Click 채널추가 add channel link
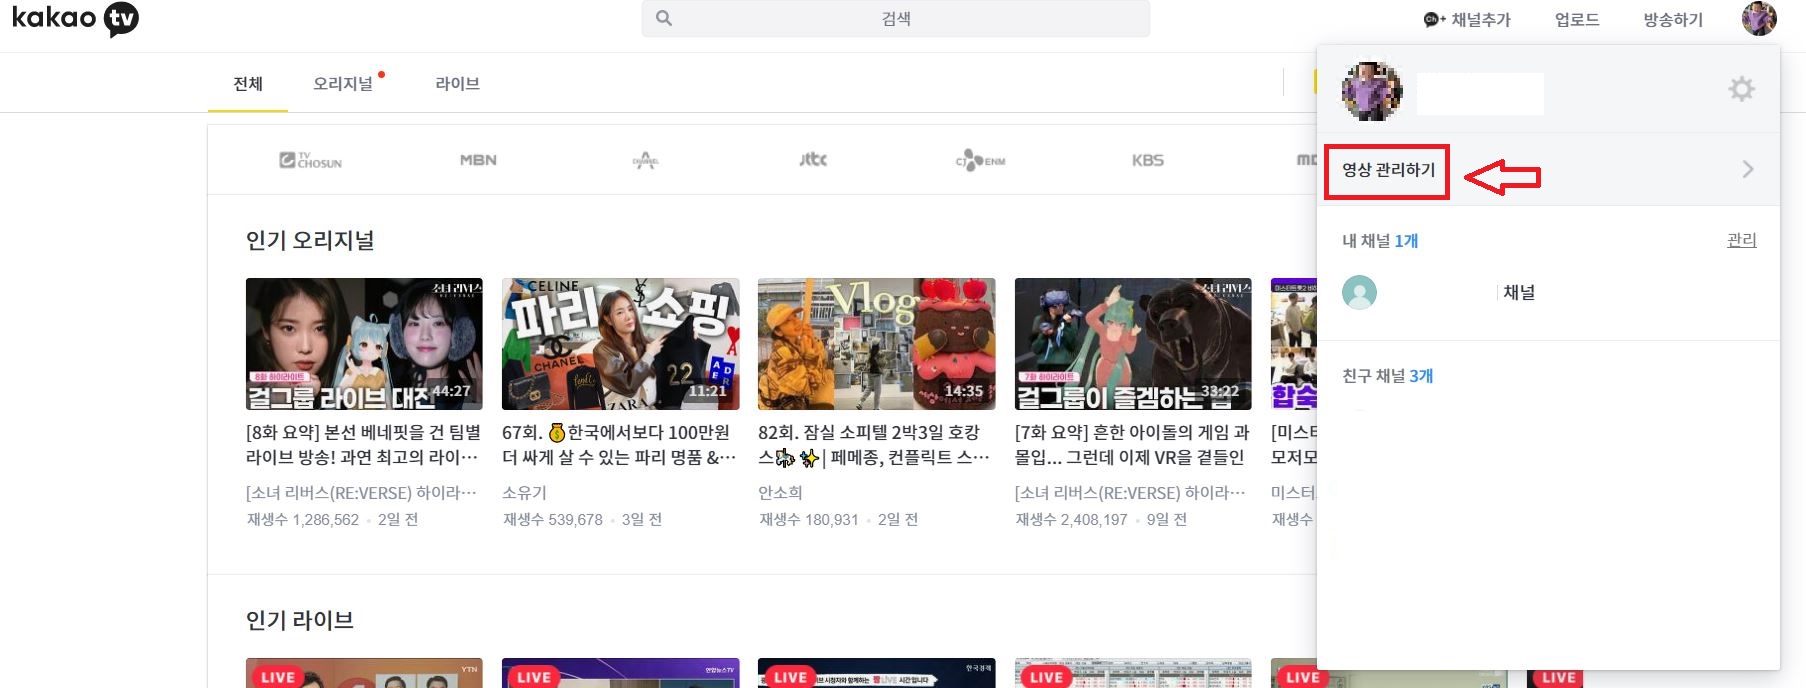This screenshot has width=1806, height=688. [1467, 19]
